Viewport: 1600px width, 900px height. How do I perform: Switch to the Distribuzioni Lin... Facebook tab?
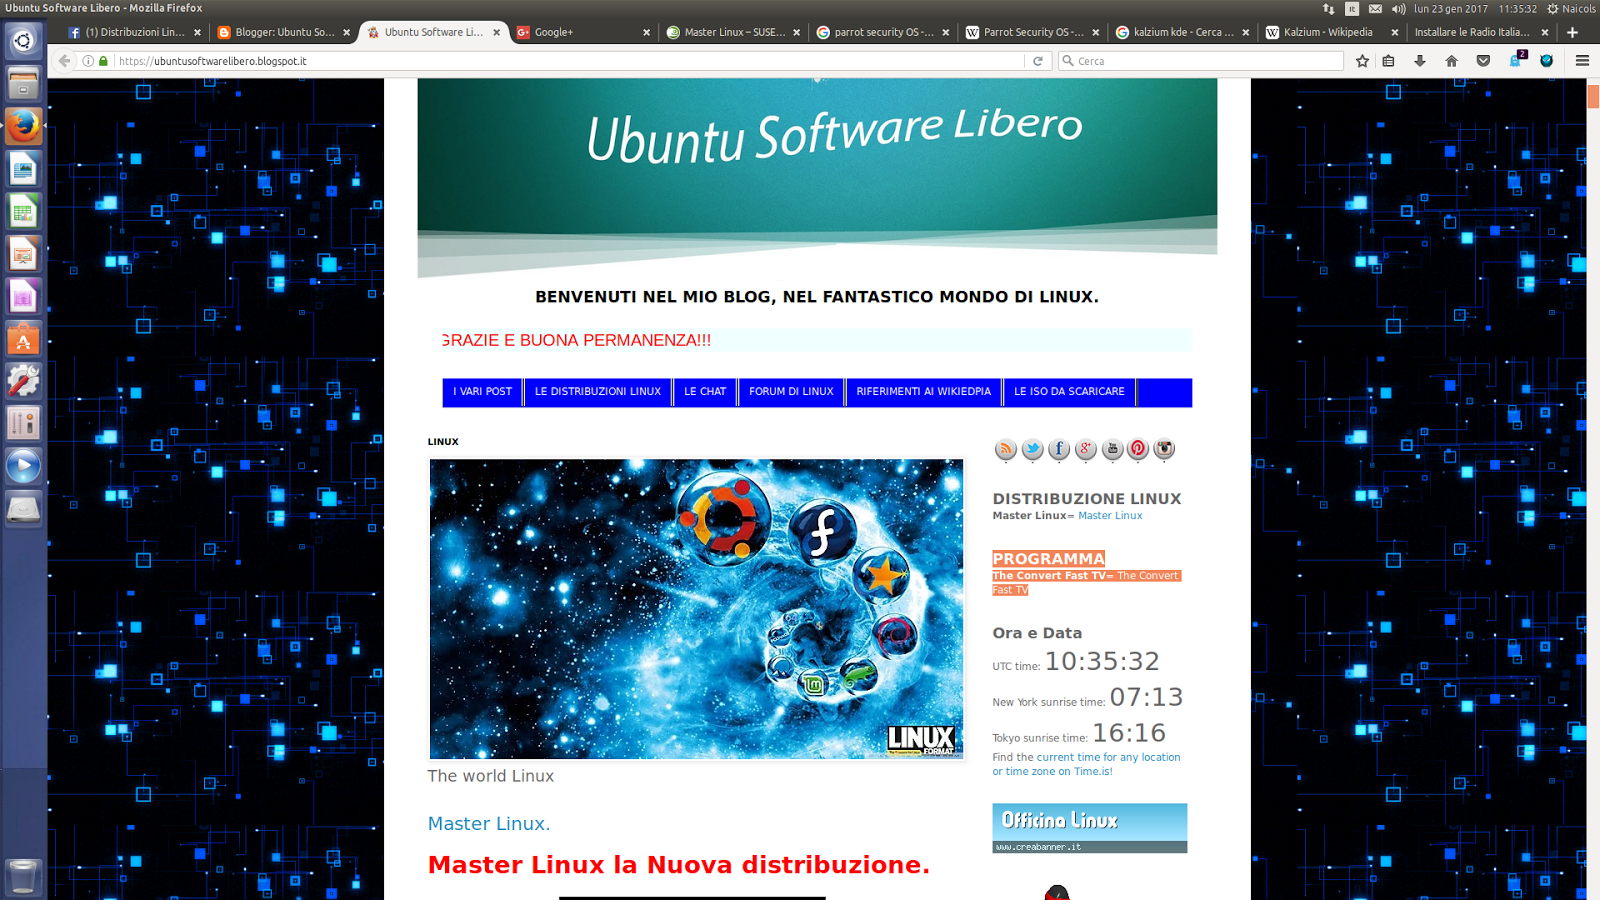coord(134,32)
